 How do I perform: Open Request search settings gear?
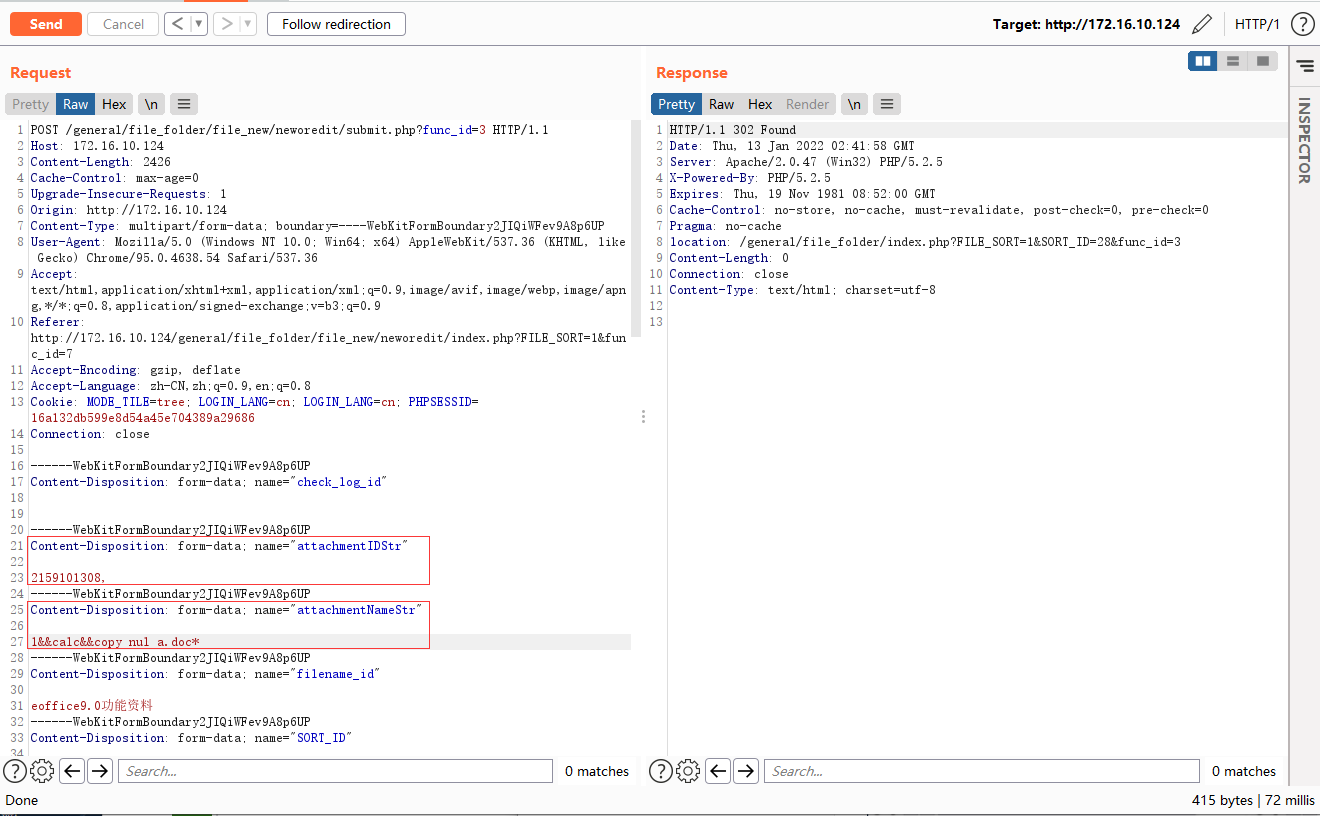42,771
